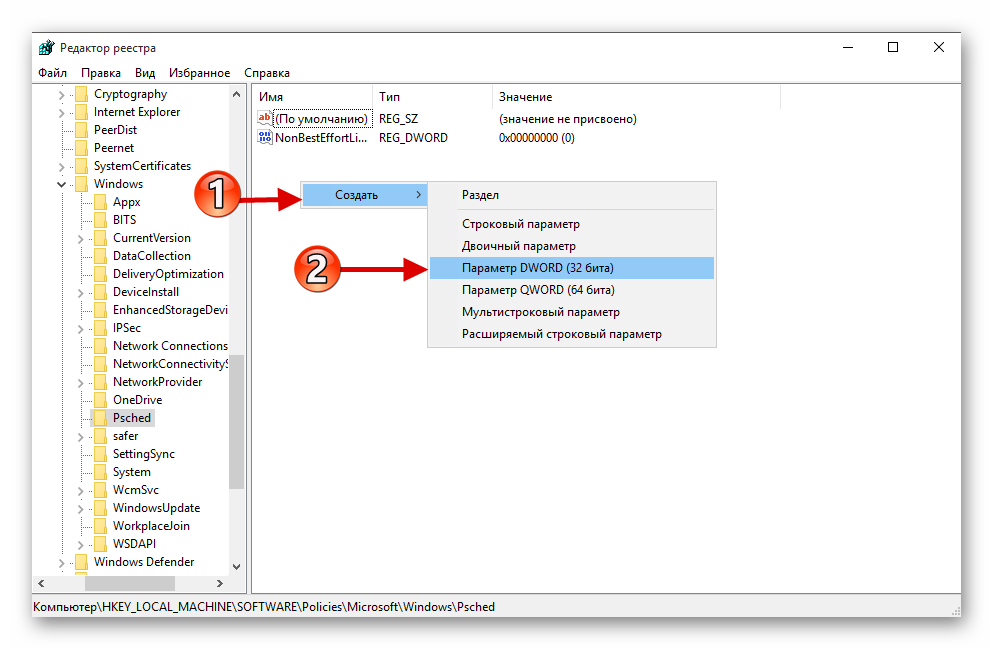Expand the safer key

click(80, 436)
